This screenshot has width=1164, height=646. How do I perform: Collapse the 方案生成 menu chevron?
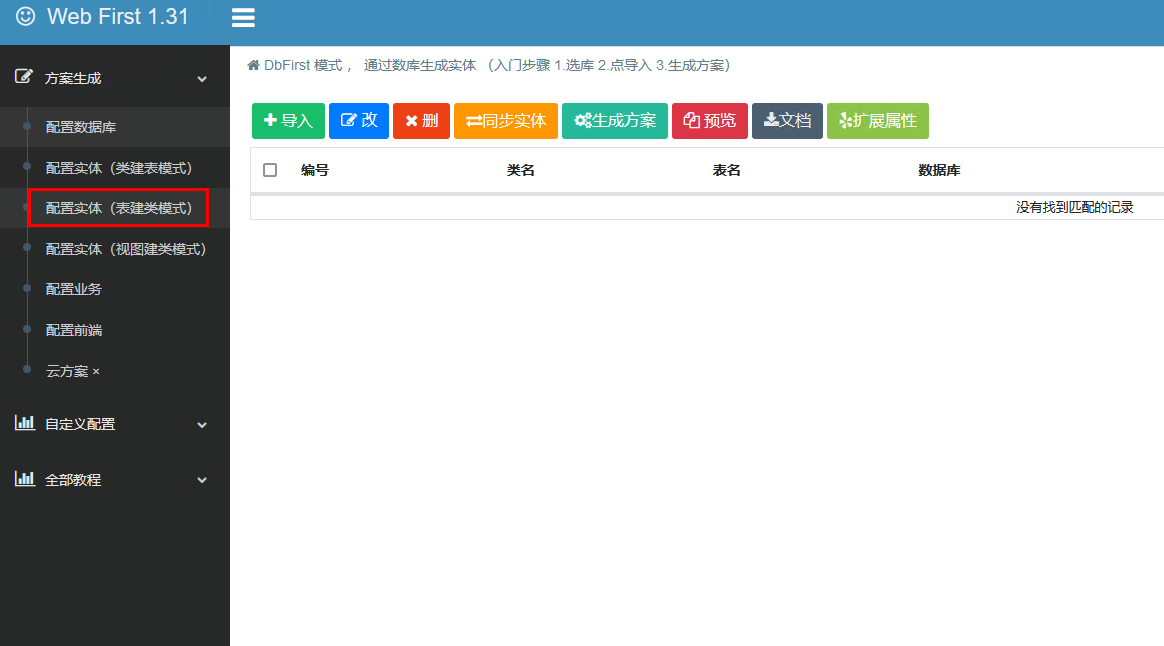point(202,79)
